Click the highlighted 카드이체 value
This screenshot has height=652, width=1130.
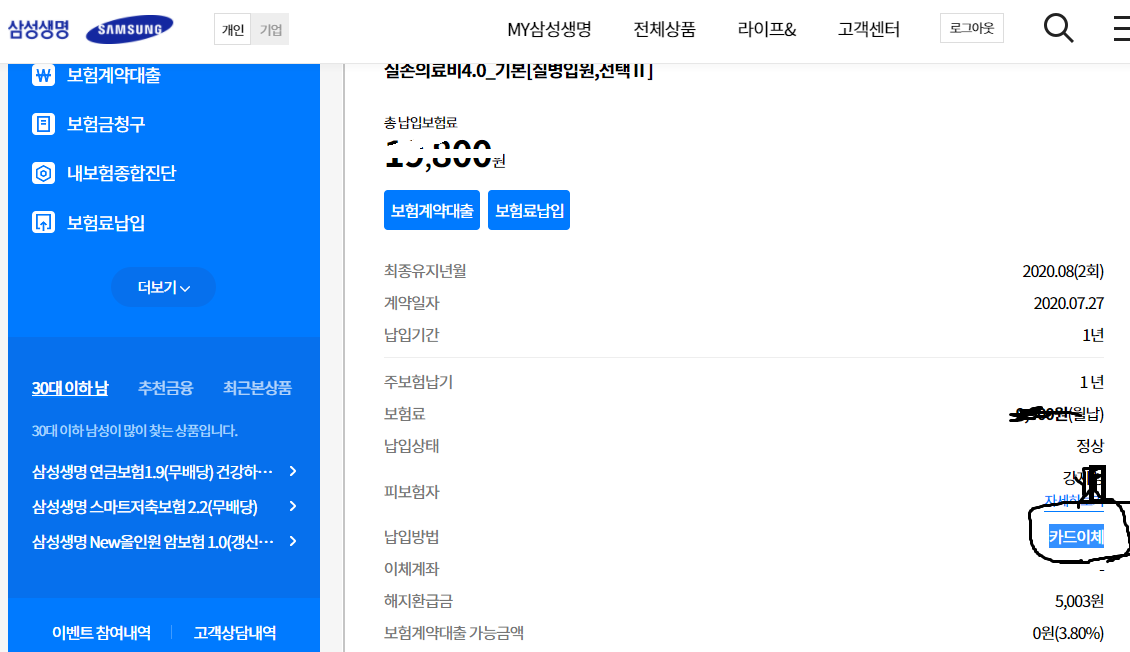coord(1076,537)
